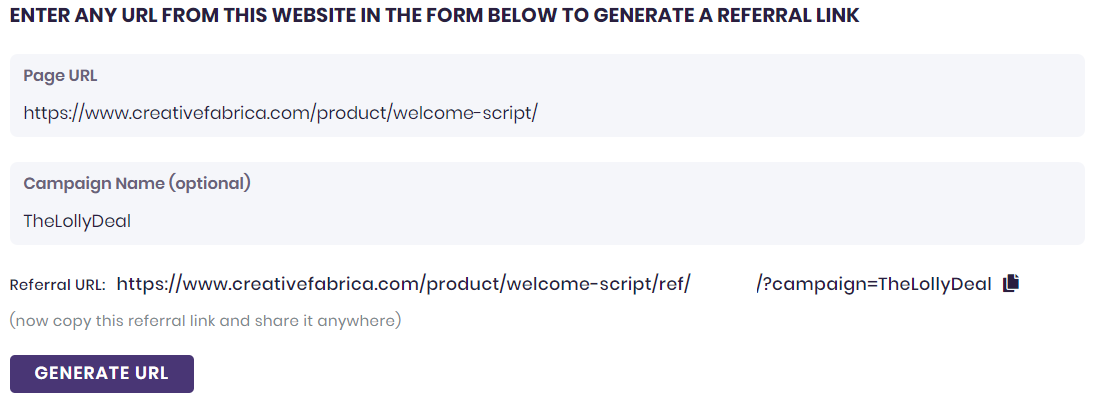
Task: Click the word 'optional' in Campaign Name label
Action: pos(210,184)
